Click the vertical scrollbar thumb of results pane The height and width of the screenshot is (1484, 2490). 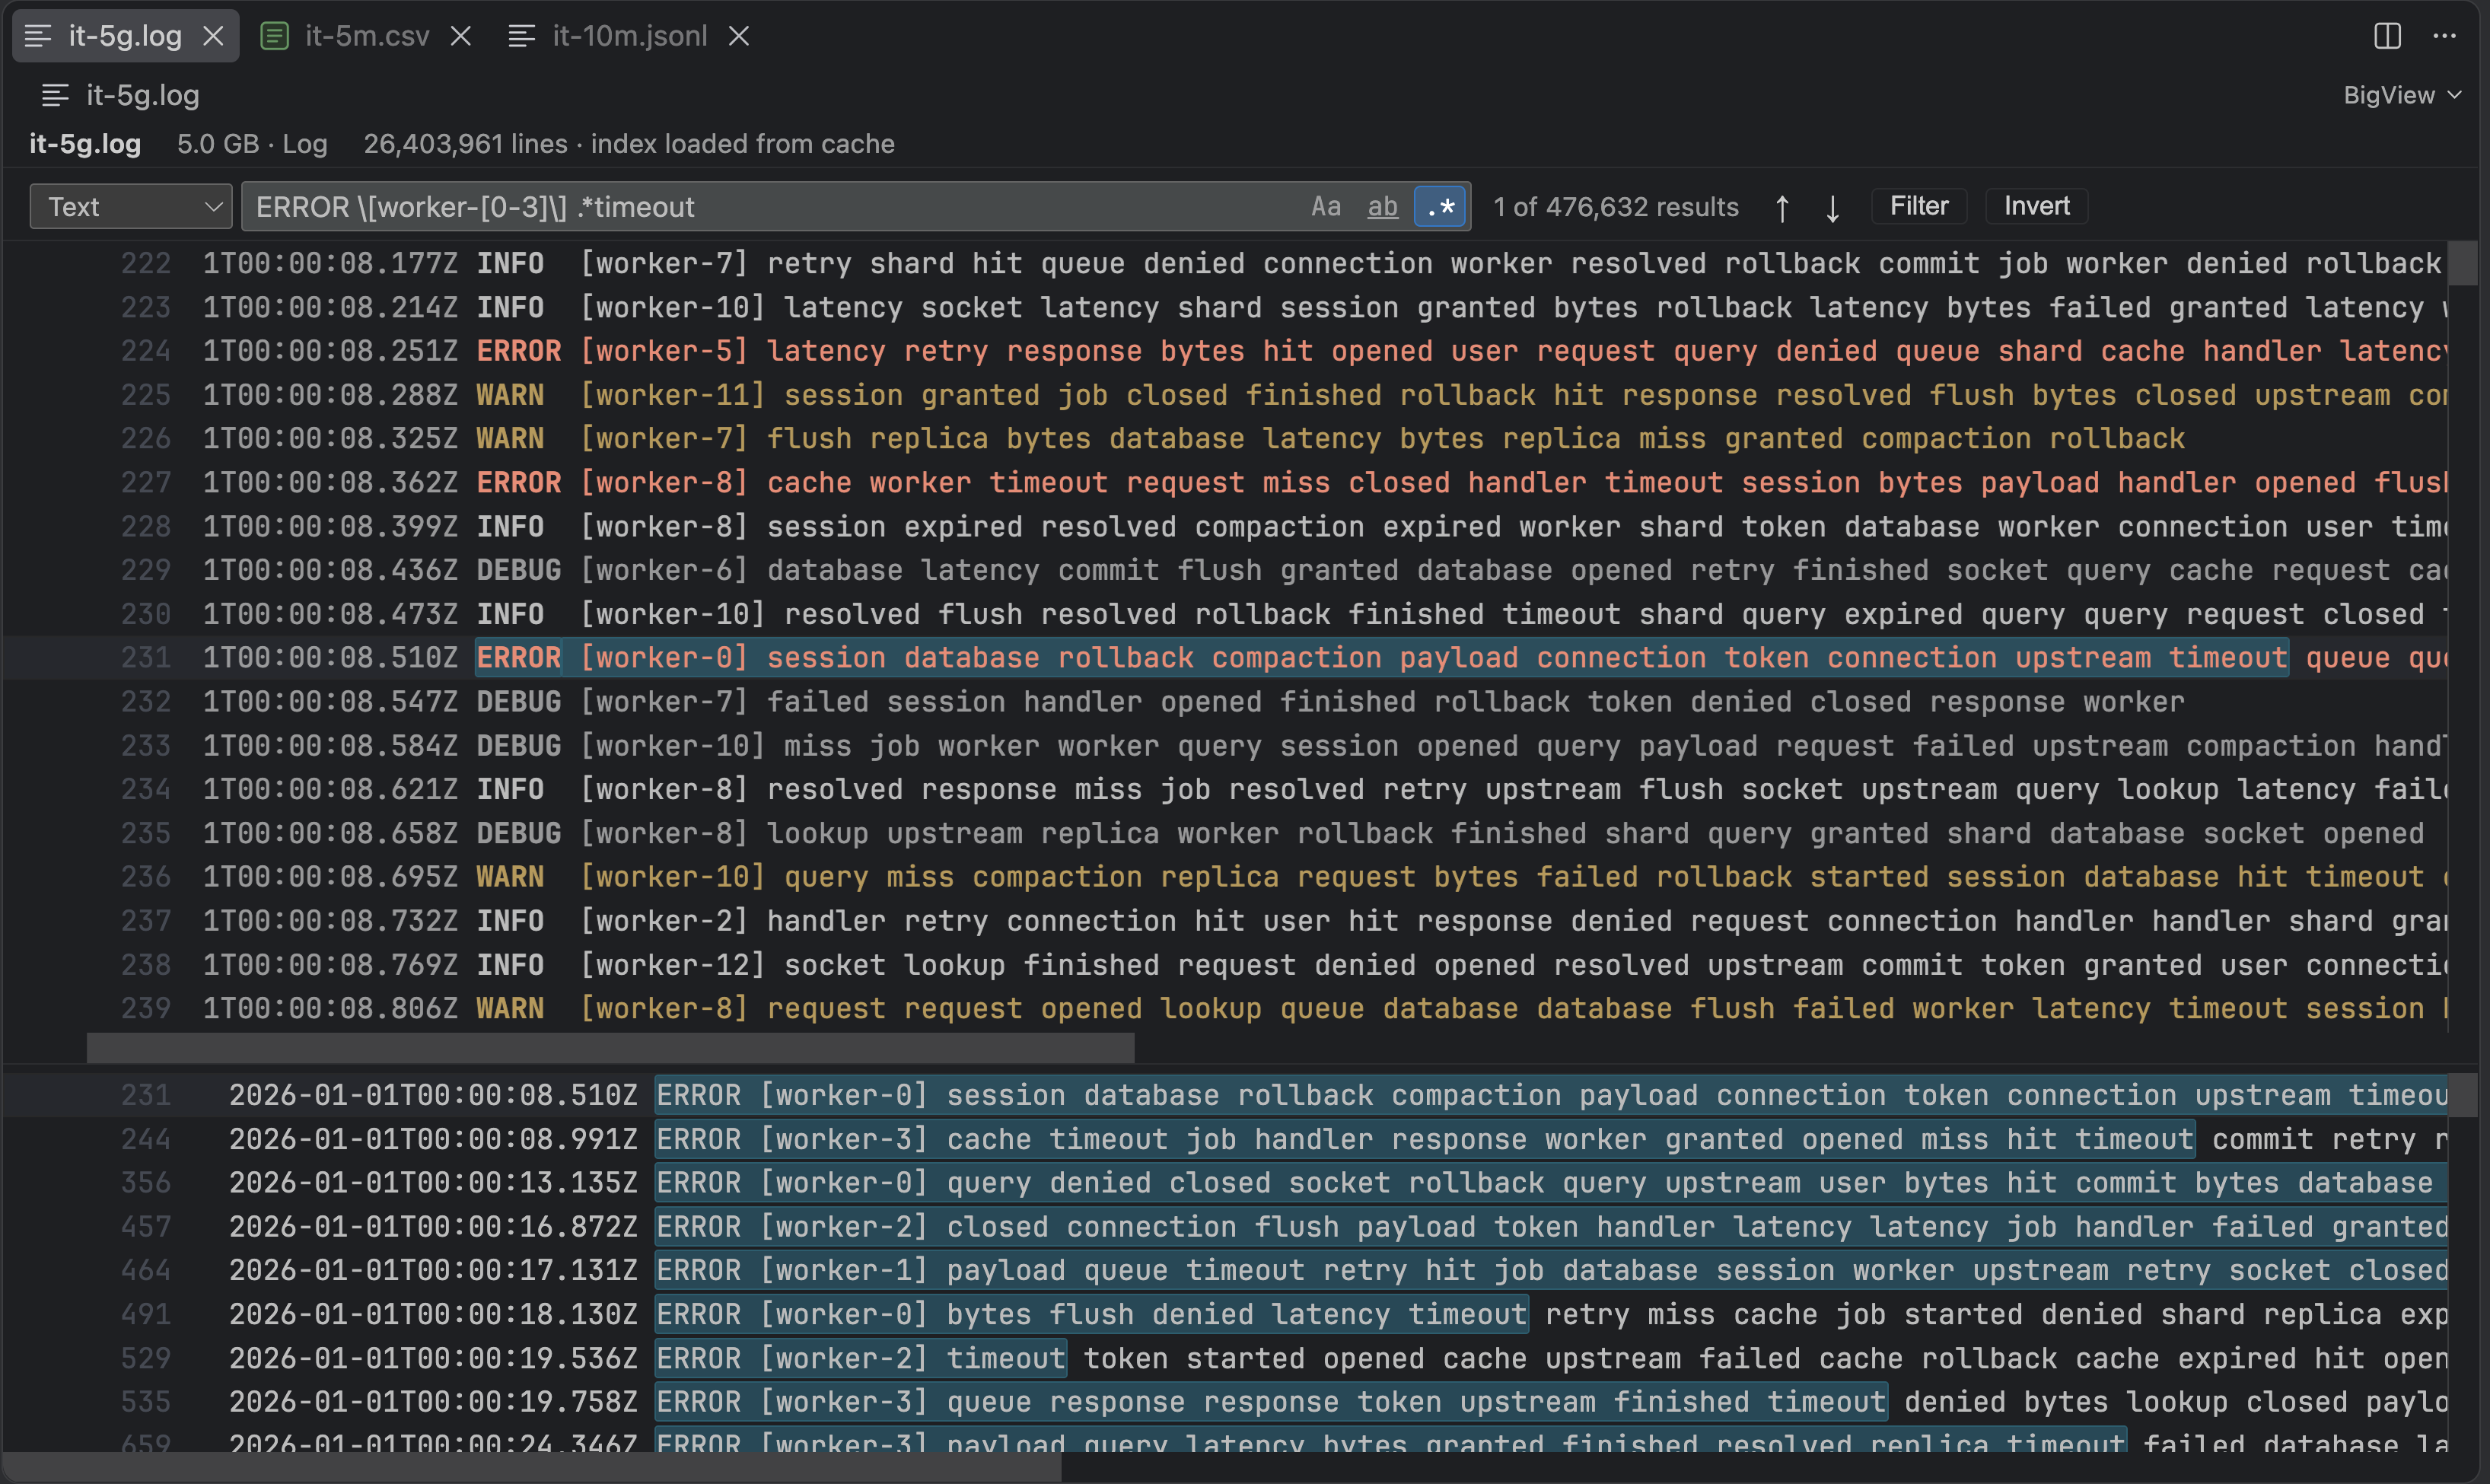pyautogui.click(x=2463, y=1094)
